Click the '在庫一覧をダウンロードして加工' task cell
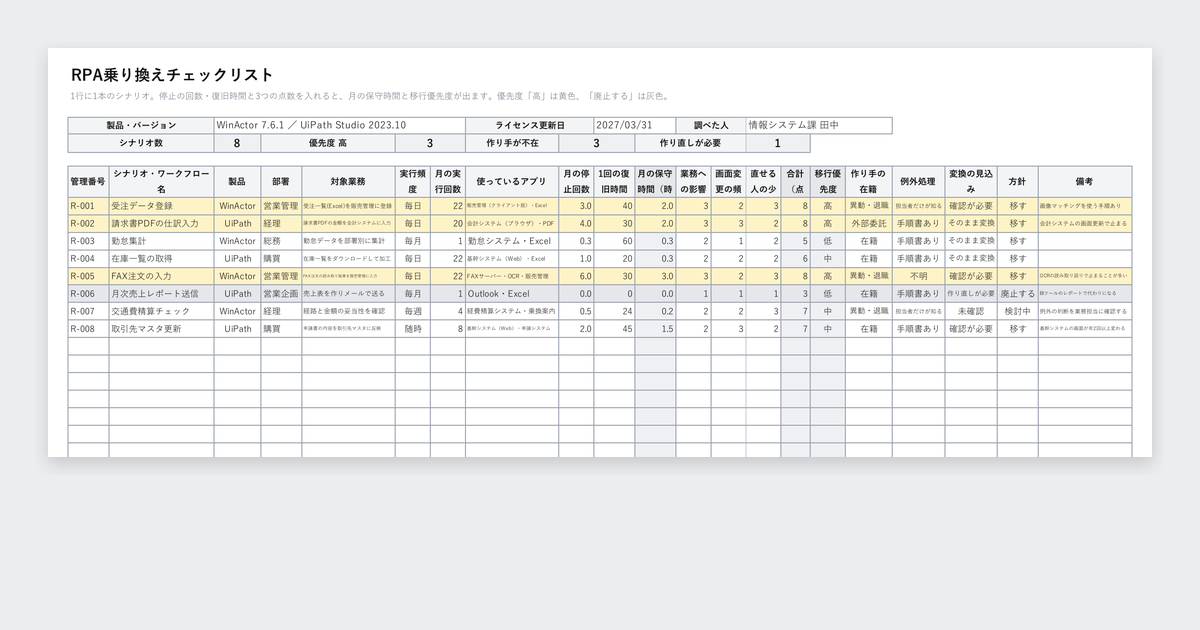The height and width of the screenshot is (630, 1200). tap(348, 258)
